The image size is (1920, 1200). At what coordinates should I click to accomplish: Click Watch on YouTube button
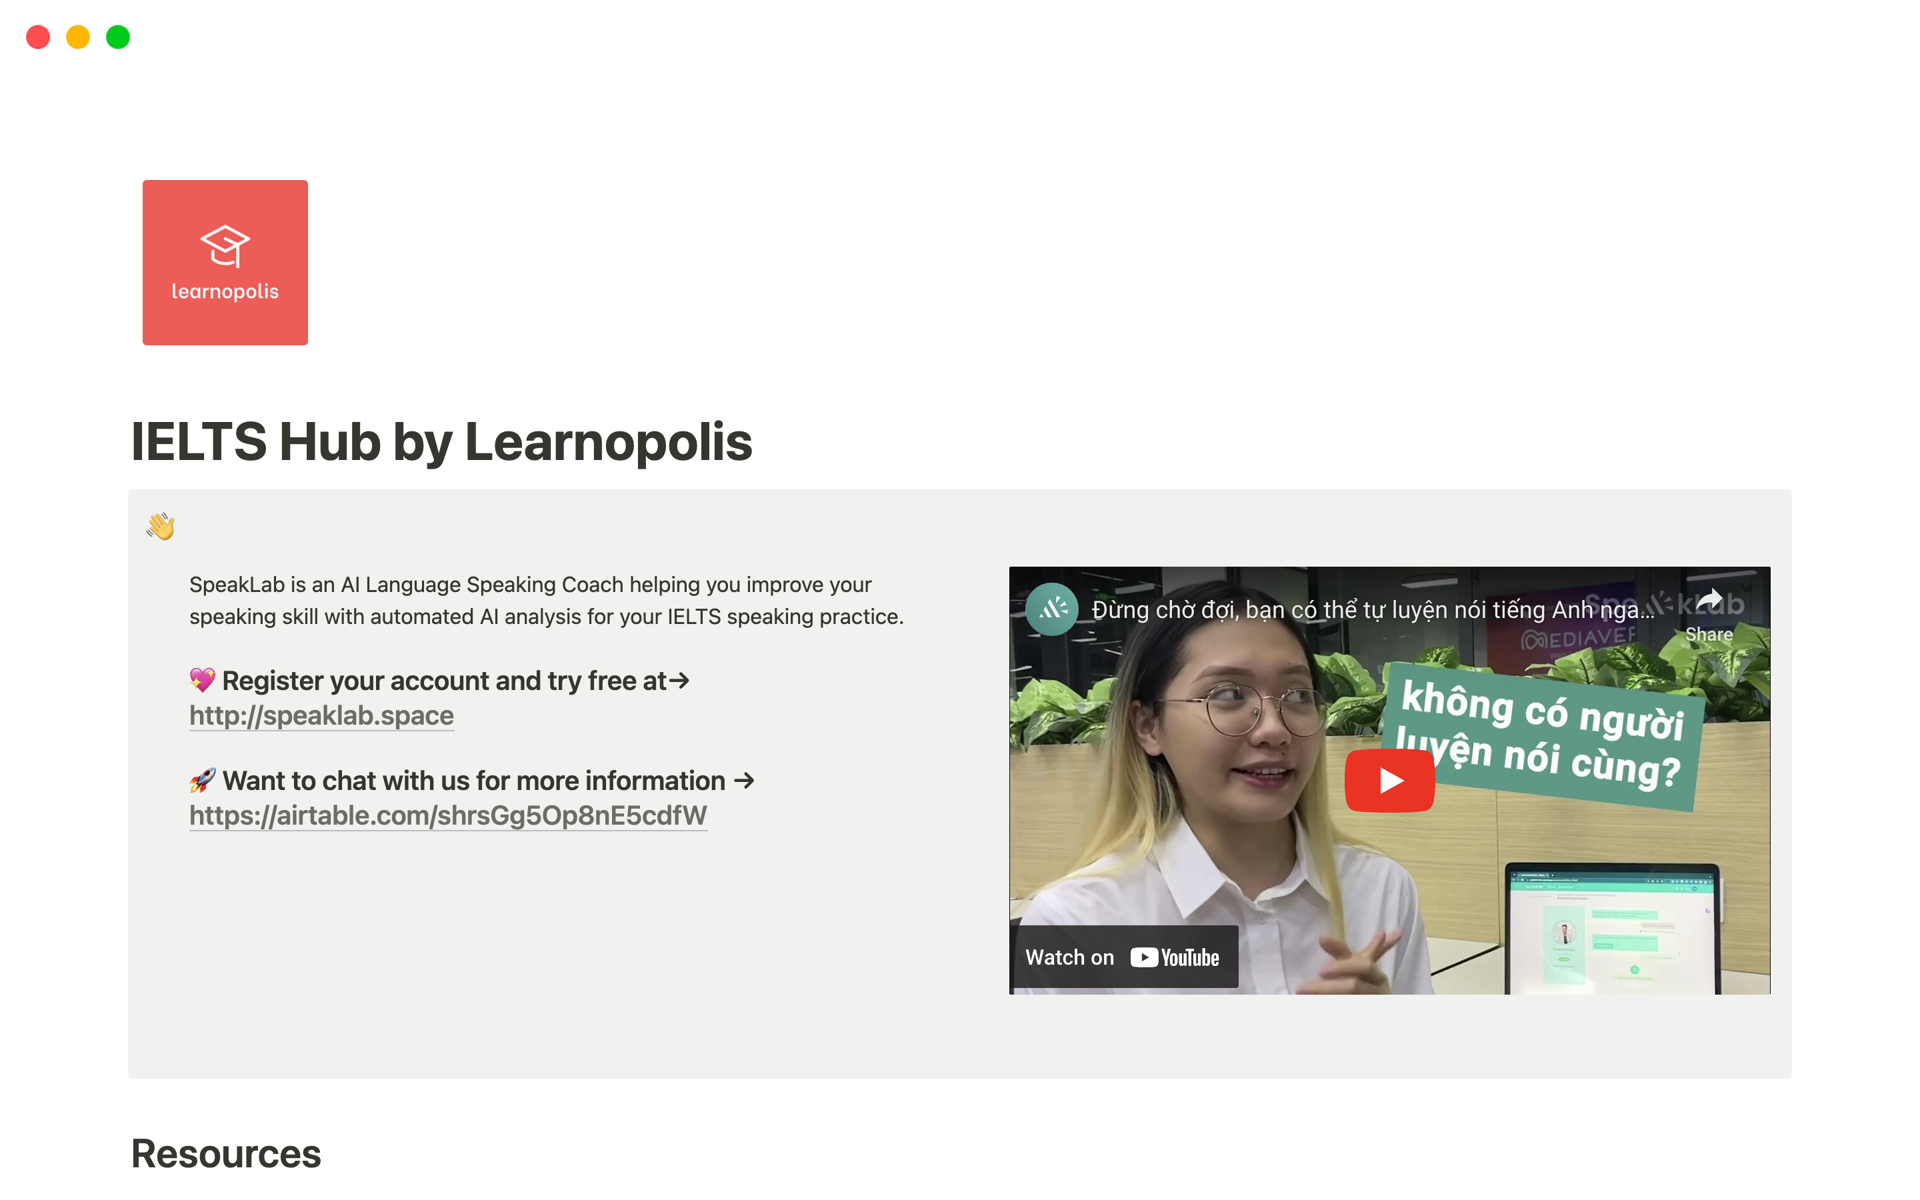(1124, 957)
